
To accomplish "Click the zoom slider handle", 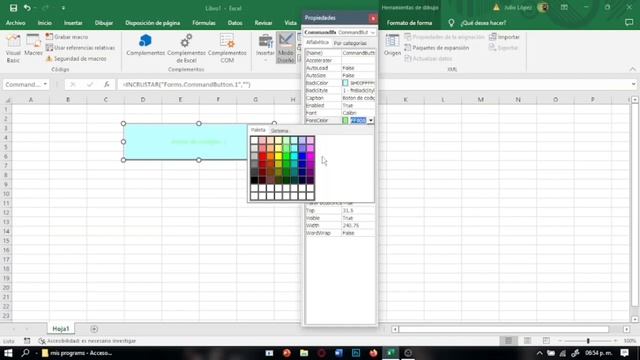I will 588,340.
